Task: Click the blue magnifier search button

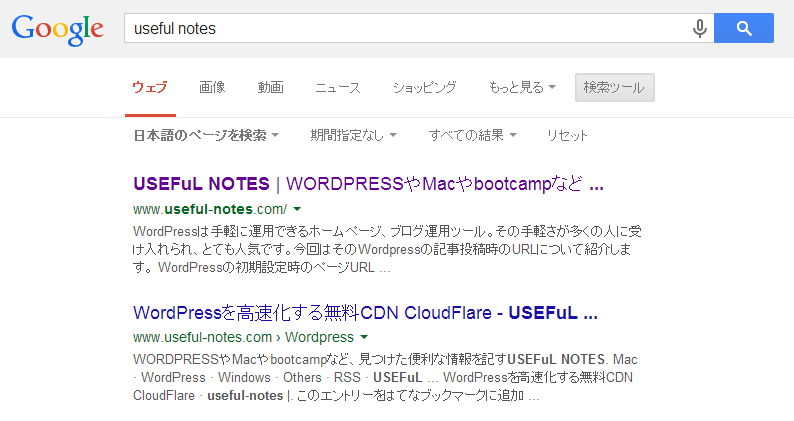Action: (x=744, y=28)
